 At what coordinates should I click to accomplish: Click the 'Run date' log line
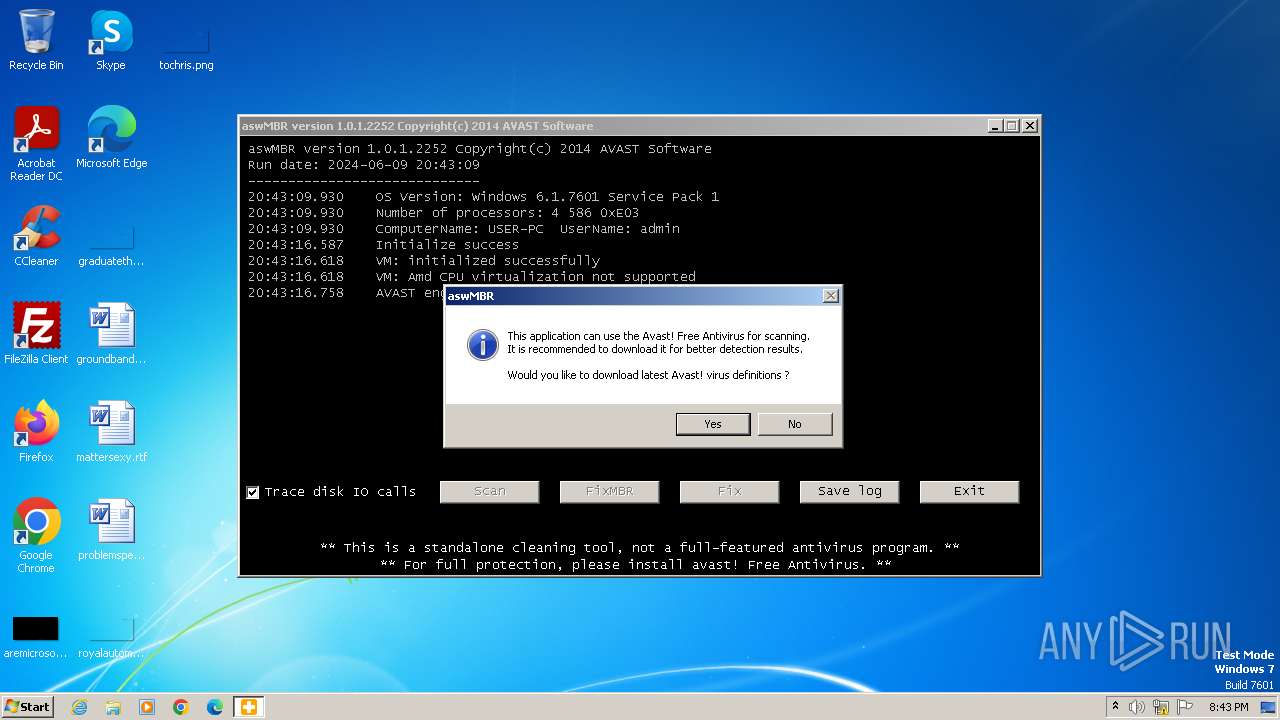point(364,165)
